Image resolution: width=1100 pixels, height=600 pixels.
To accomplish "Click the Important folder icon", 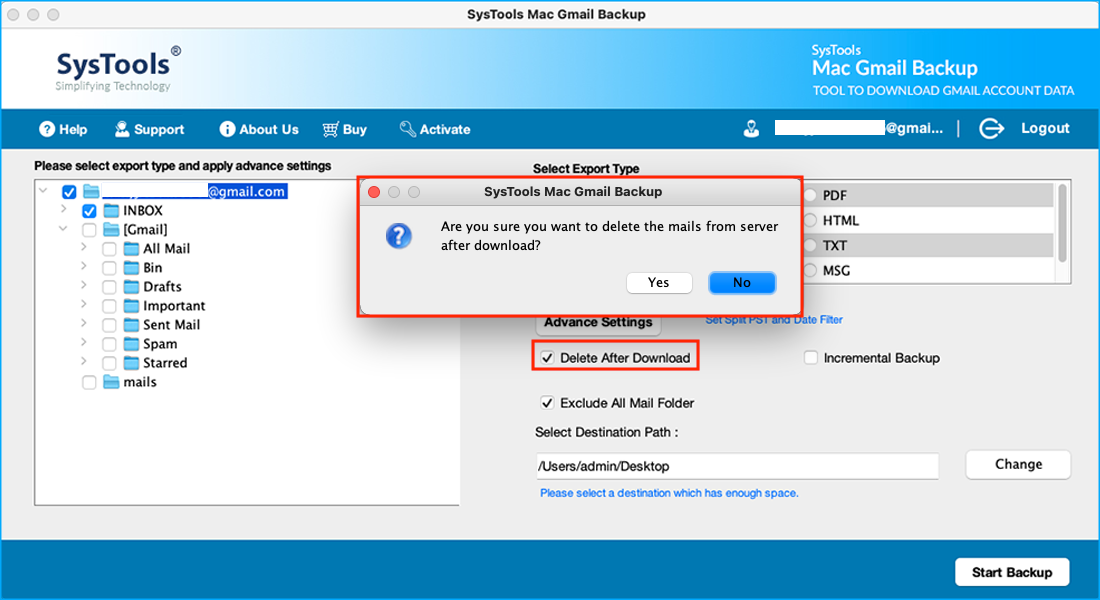I will 131,306.
